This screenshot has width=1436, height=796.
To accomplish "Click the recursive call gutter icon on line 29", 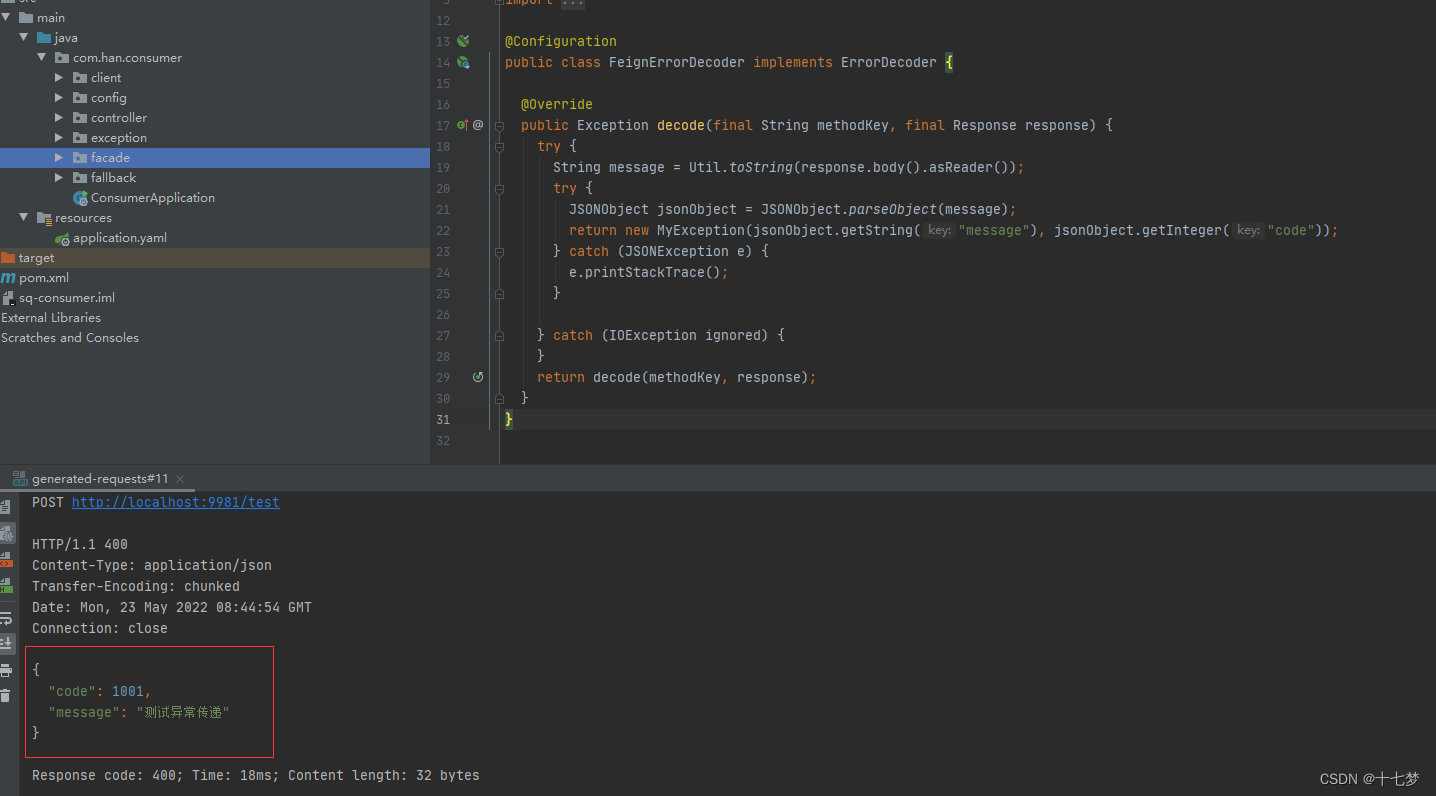I will (x=478, y=377).
